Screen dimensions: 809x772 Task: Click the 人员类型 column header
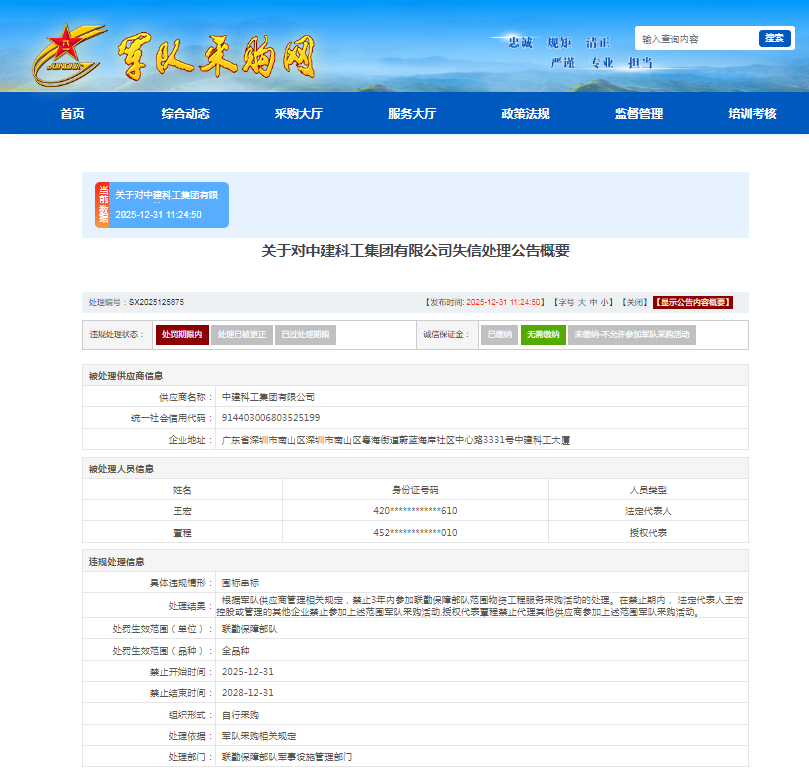pos(648,490)
